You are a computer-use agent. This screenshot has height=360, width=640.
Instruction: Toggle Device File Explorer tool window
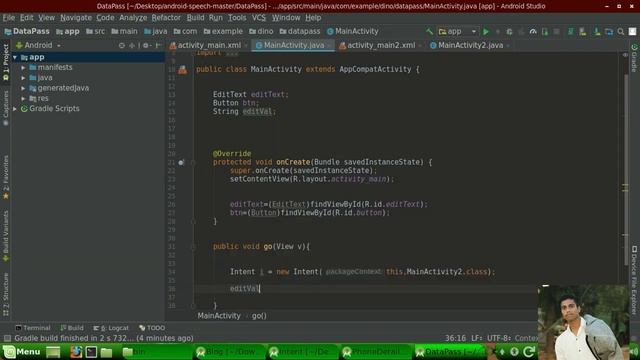click(x=634, y=280)
